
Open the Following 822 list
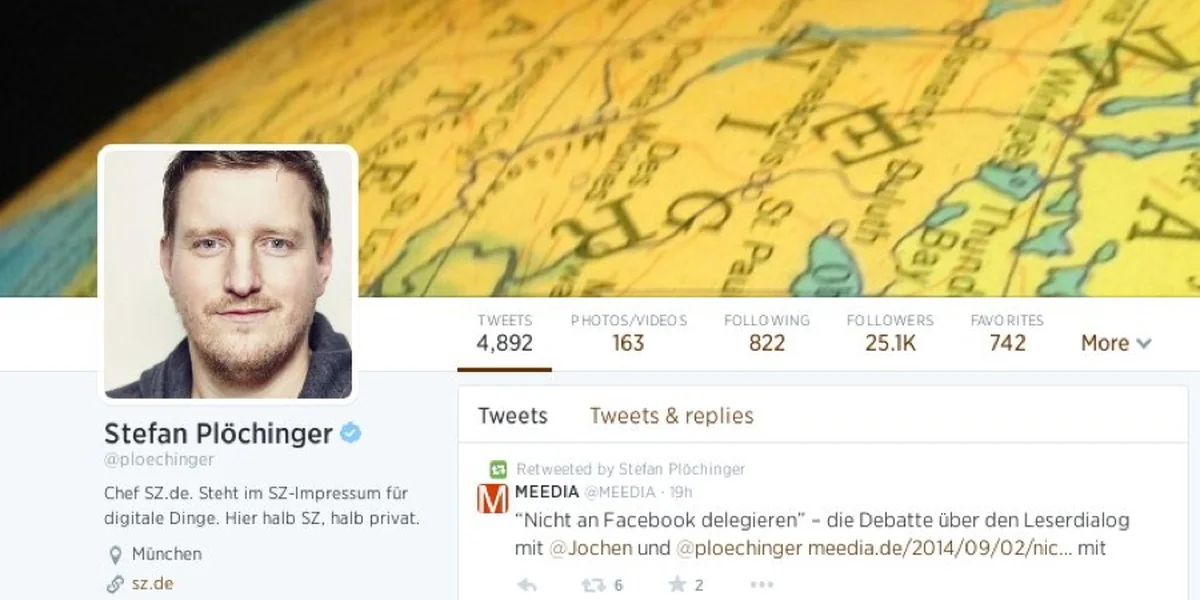coord(767,333)
